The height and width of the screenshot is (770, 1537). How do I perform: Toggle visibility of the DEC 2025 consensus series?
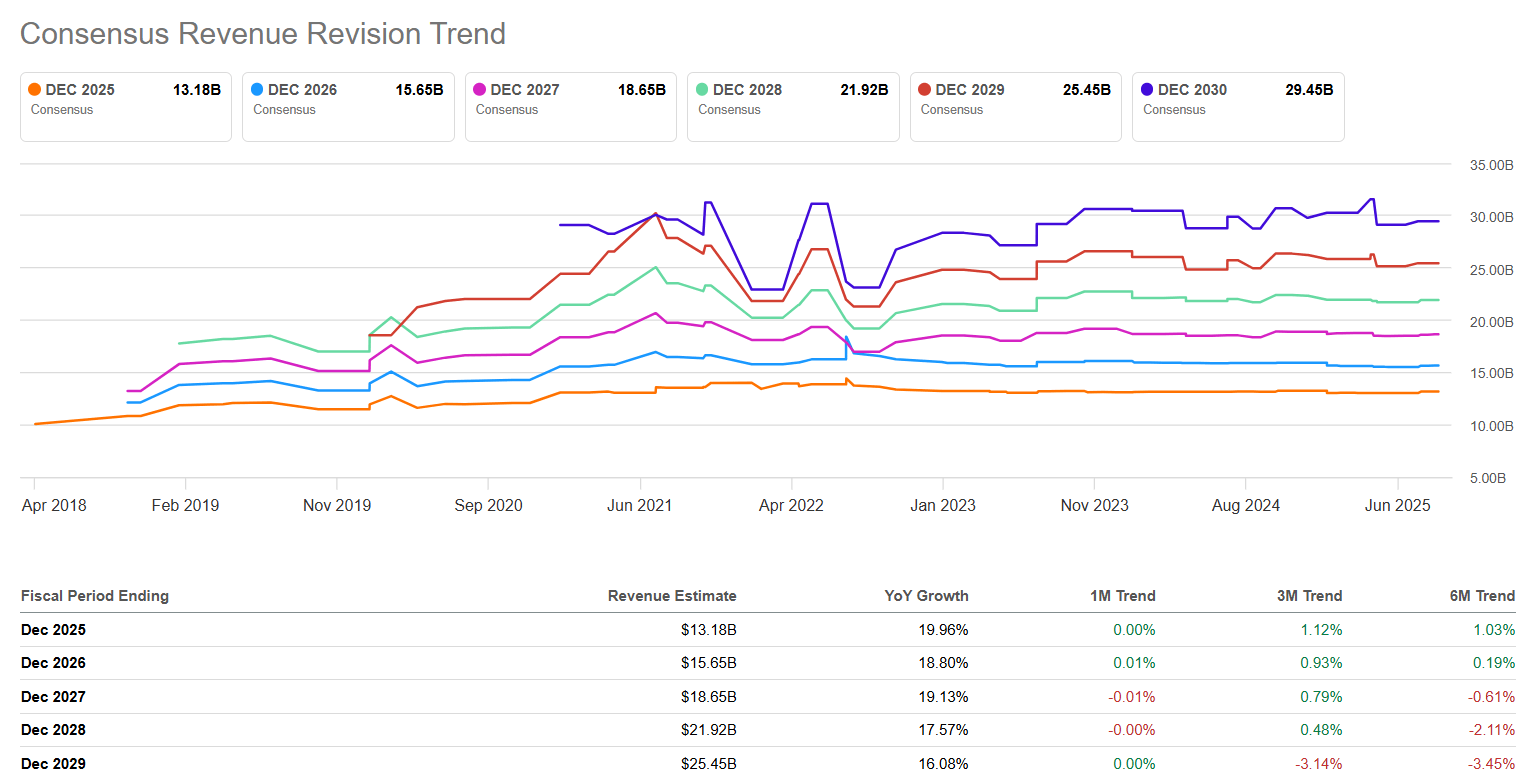[x=125, y=107]
